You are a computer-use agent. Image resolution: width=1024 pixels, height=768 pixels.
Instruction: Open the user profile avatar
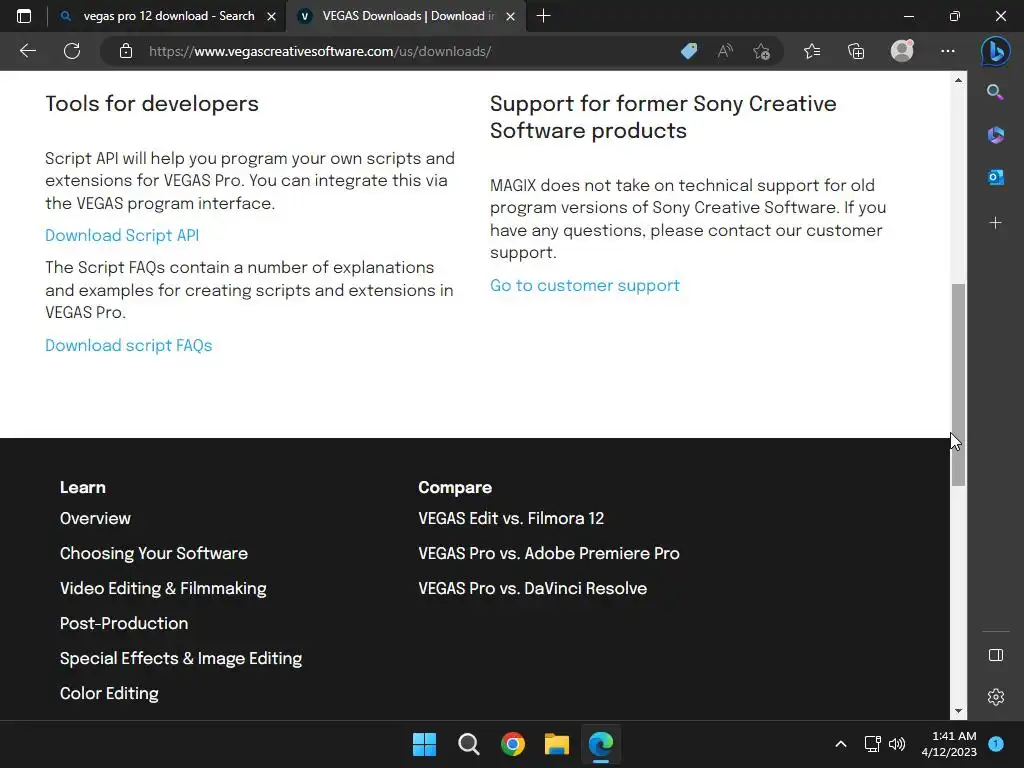902,50
